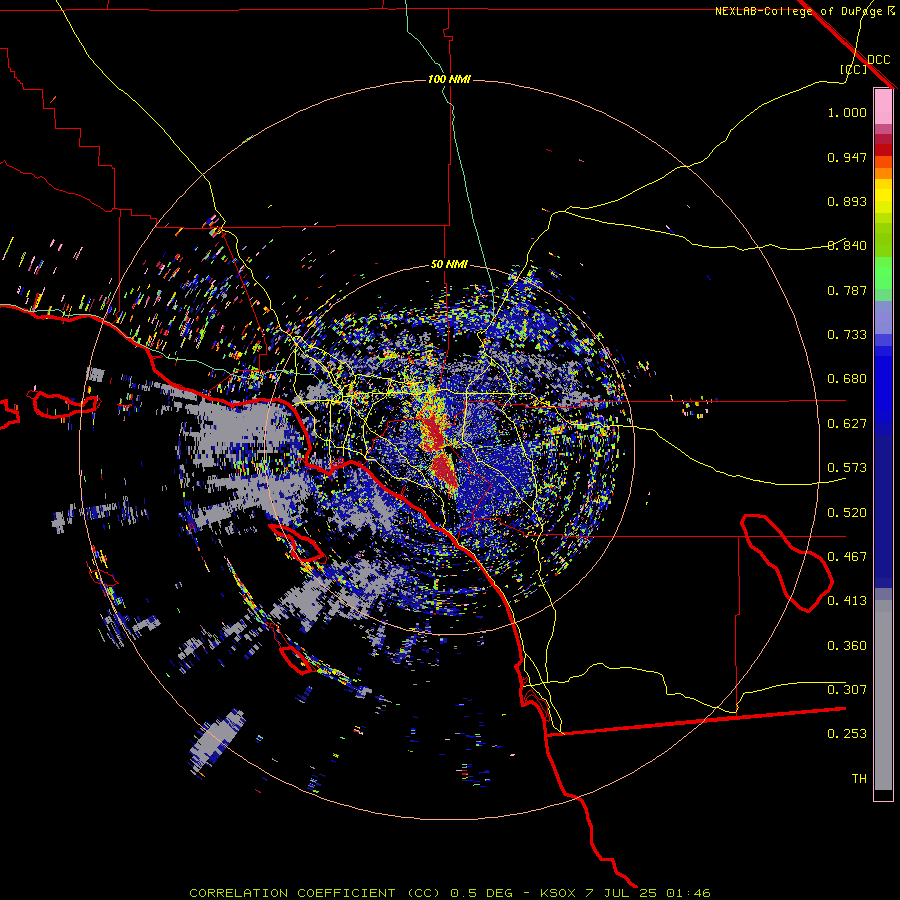Click the 0.520 scale value

tap(847, 513)
